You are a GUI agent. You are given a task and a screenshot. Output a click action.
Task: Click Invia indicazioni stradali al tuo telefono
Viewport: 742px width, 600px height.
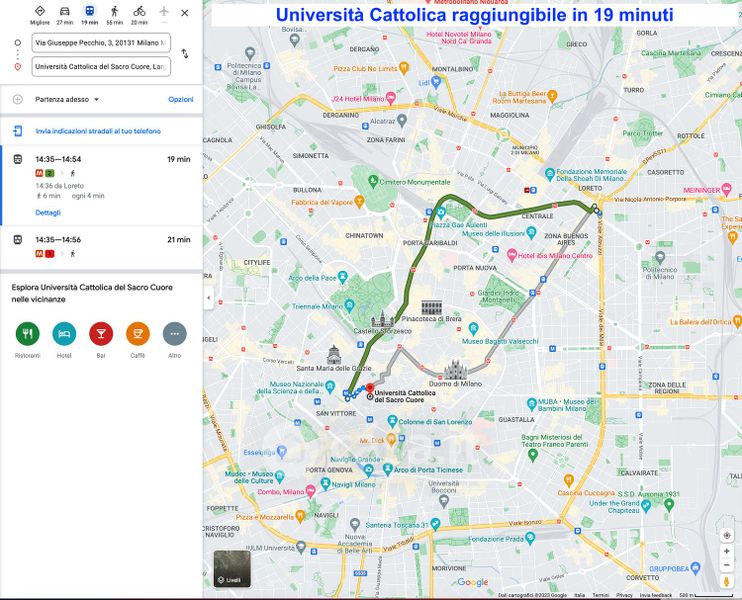pyautogui.click(x=98, y=131)
